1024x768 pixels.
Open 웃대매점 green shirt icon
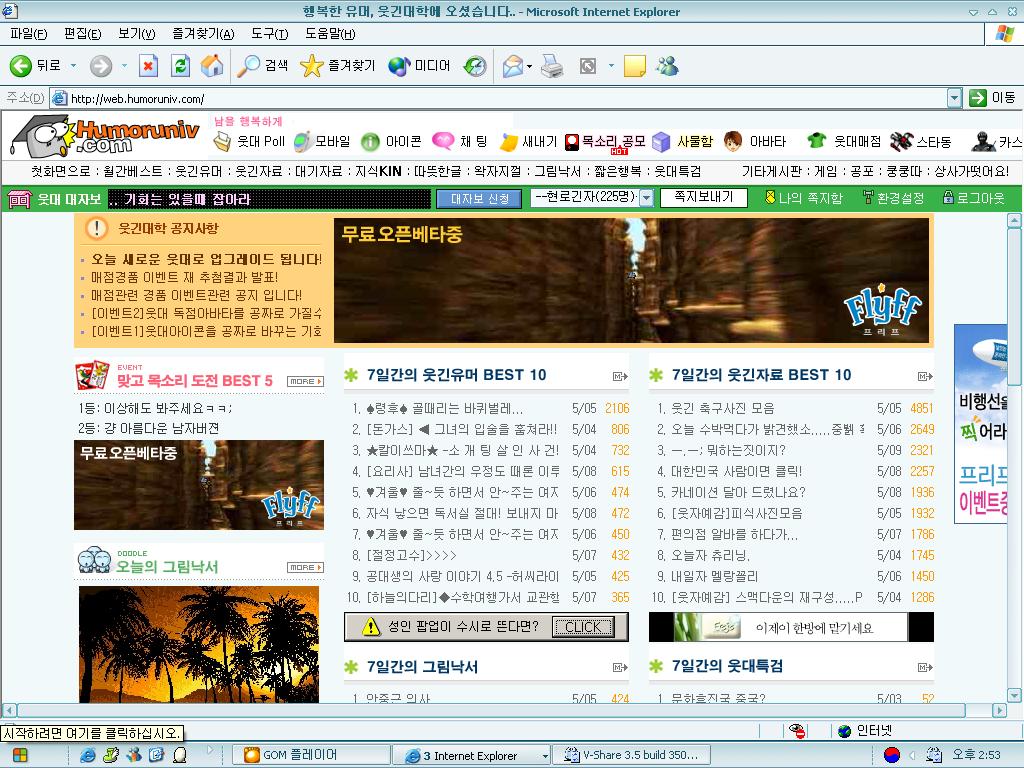coord(844,141)
